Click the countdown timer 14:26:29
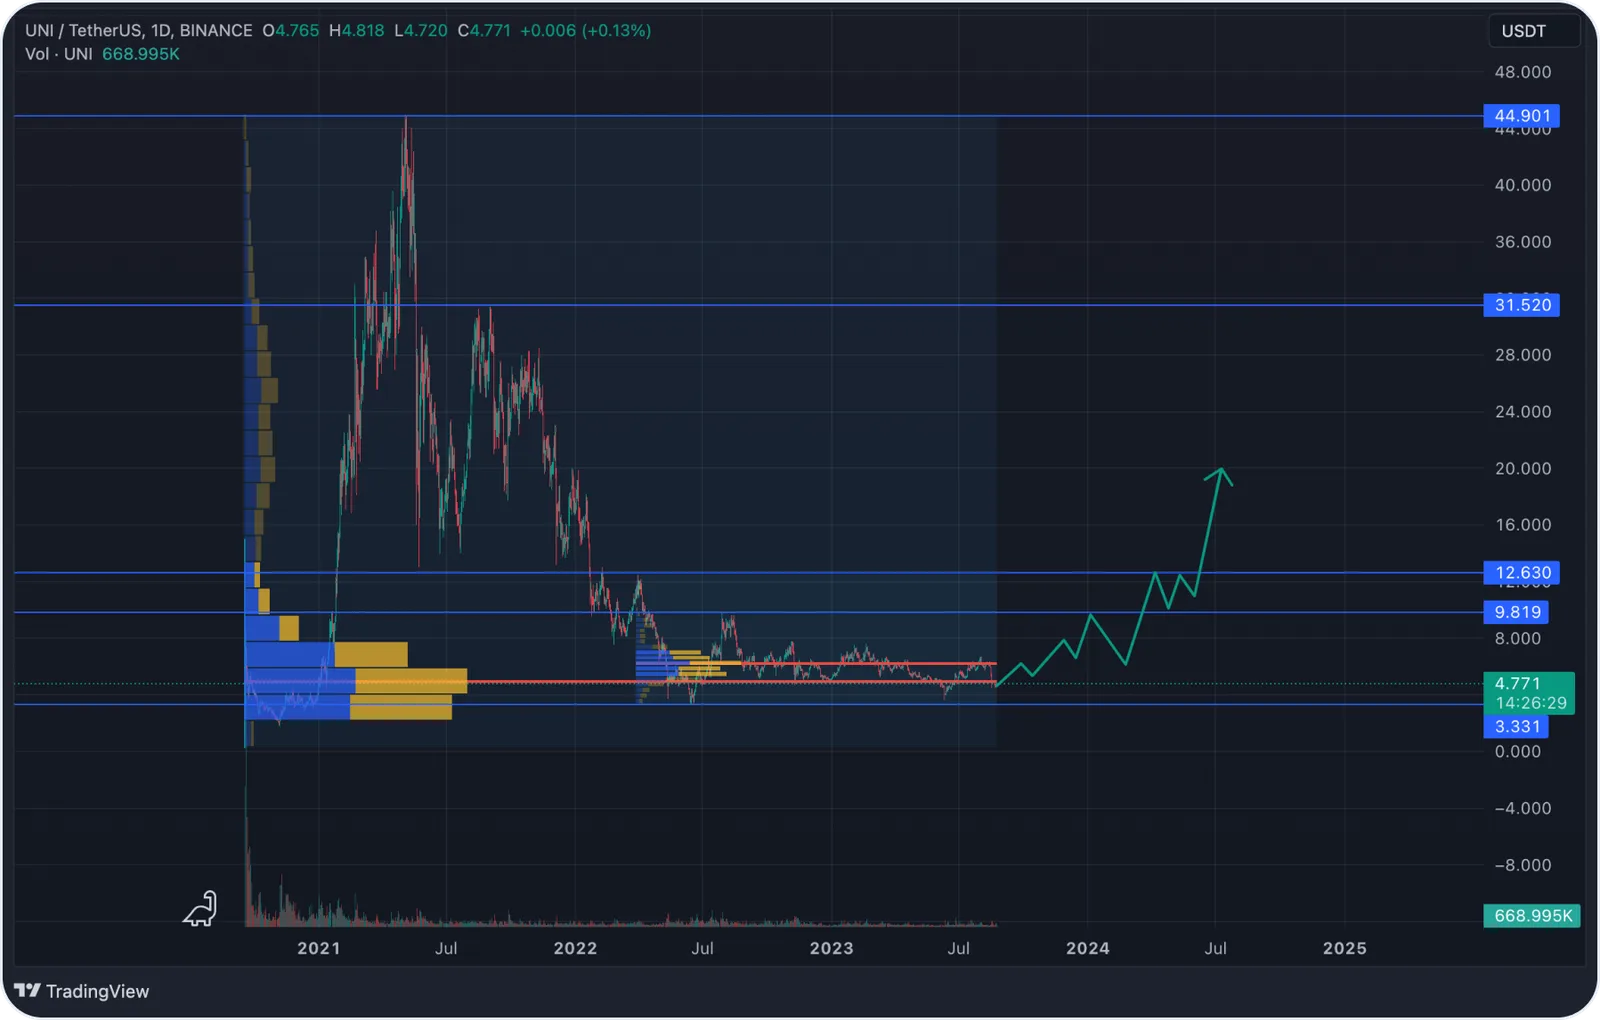Viewport: 1600px width, 1020px height. (x=1531, y=703)
